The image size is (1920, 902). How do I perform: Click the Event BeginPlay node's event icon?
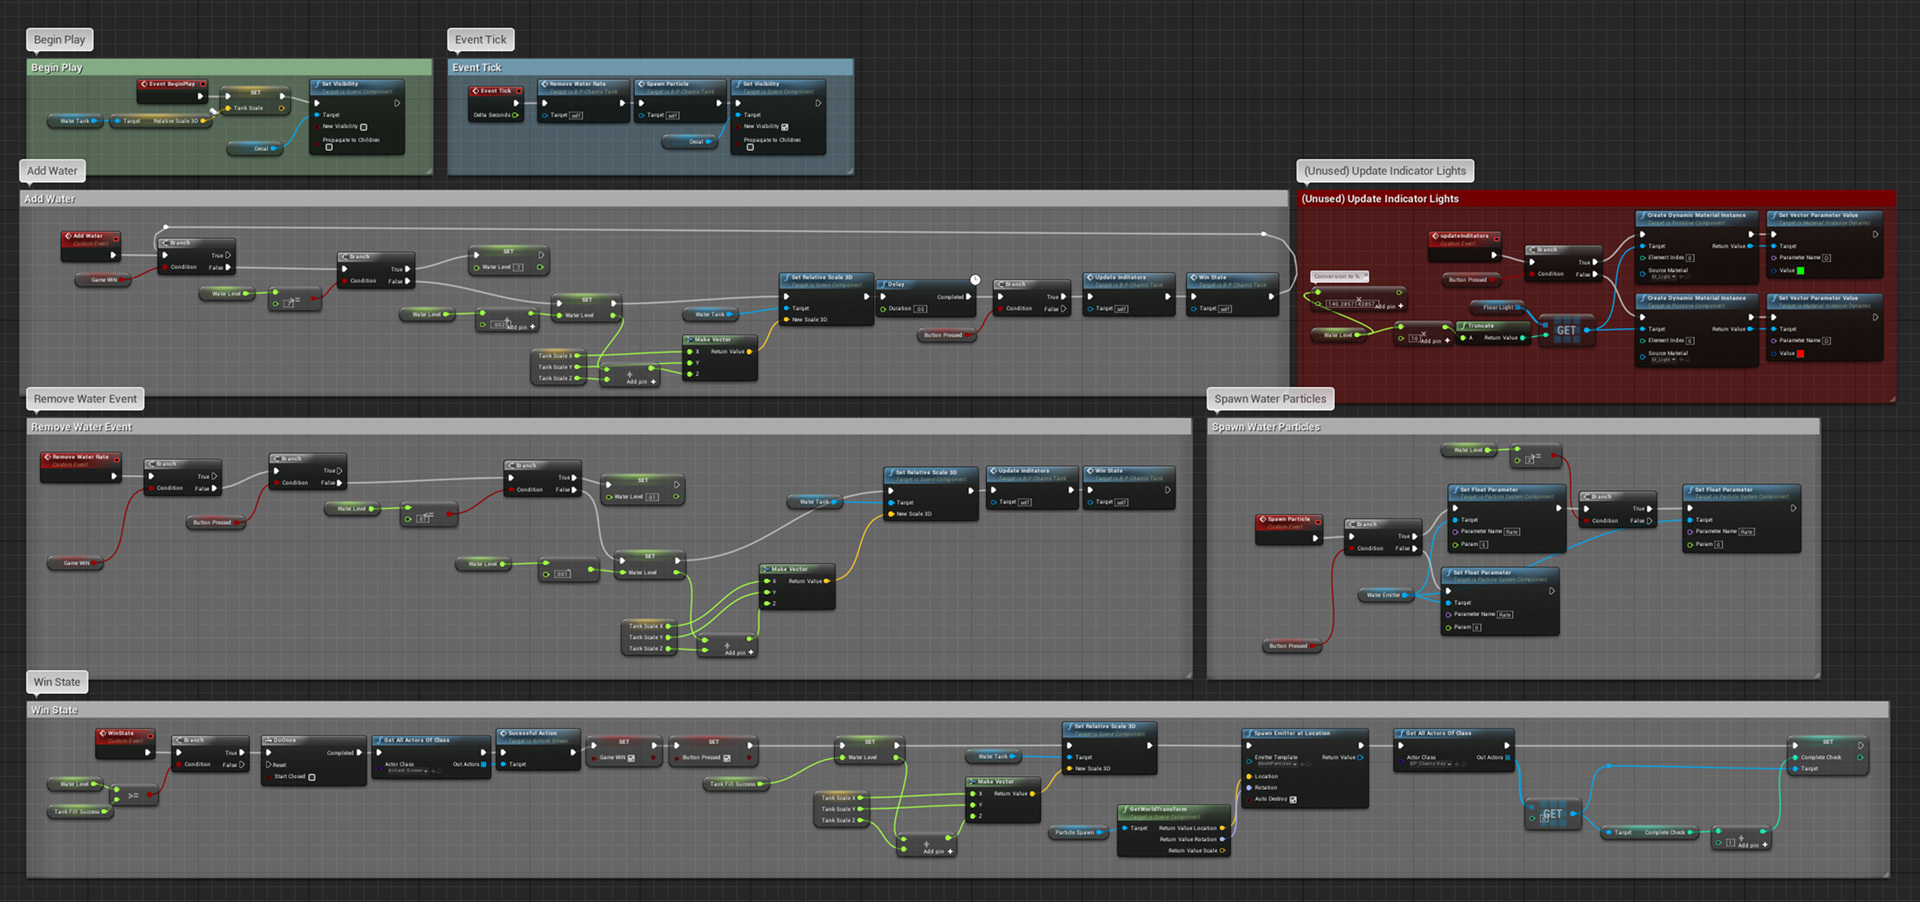(x=144, y=84)
